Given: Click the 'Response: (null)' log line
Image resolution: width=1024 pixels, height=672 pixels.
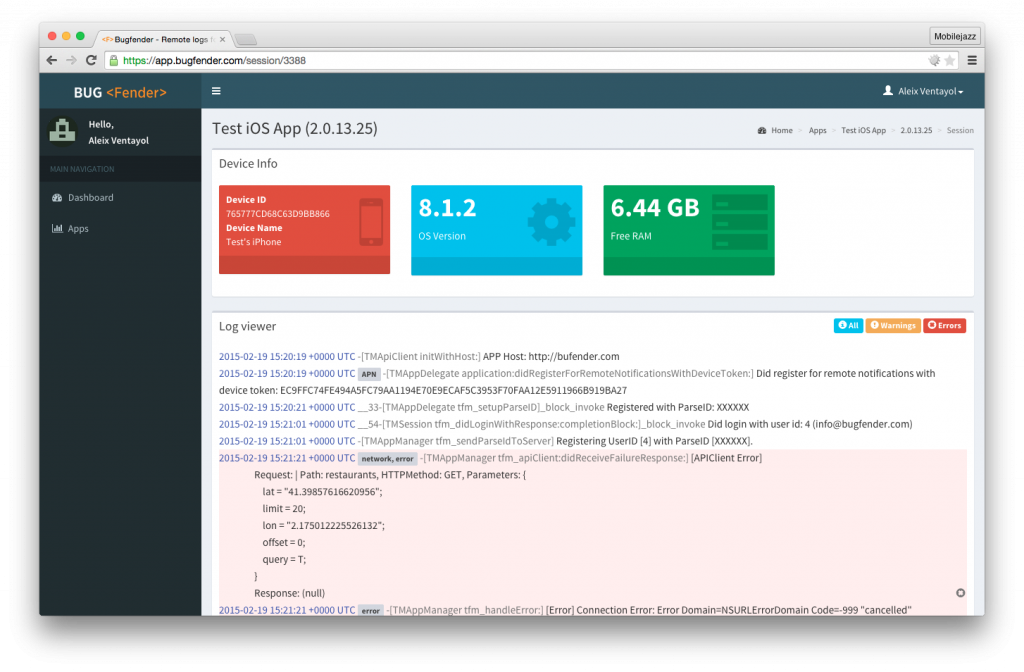Looking at the screenshot, I should tap(289, 593).
